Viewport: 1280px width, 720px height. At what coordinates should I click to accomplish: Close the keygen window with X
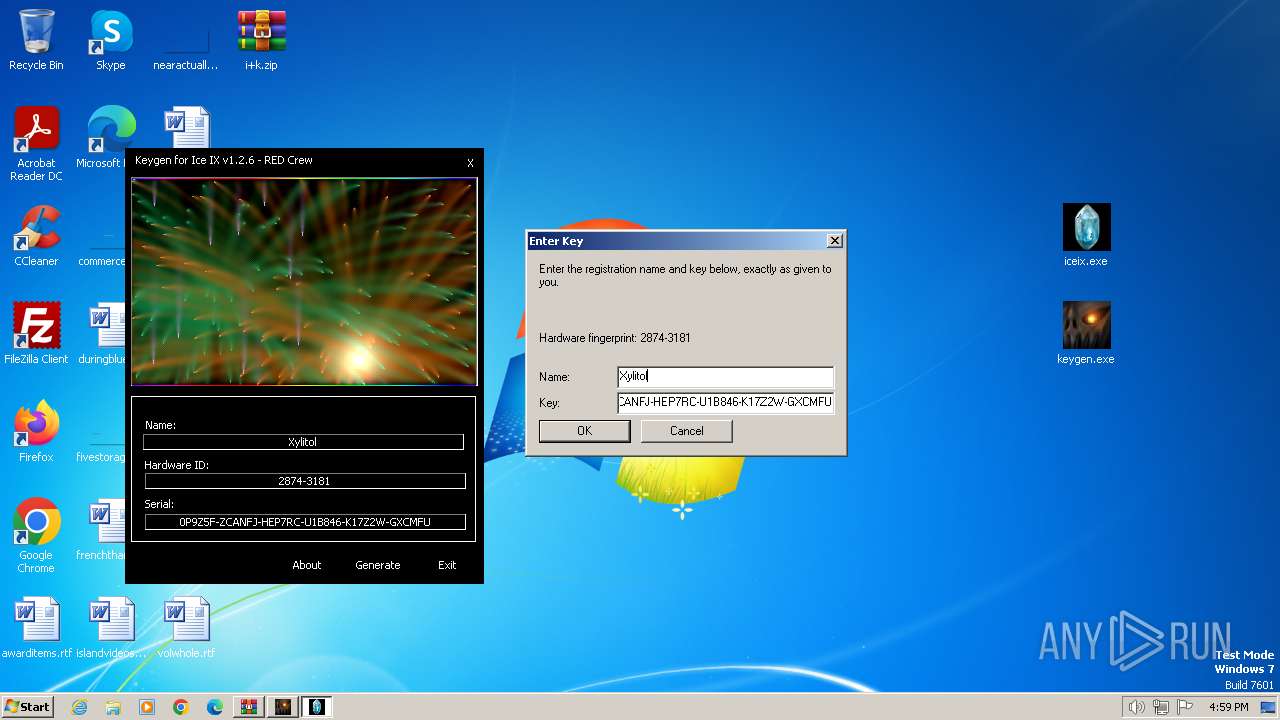click(470, 163)
